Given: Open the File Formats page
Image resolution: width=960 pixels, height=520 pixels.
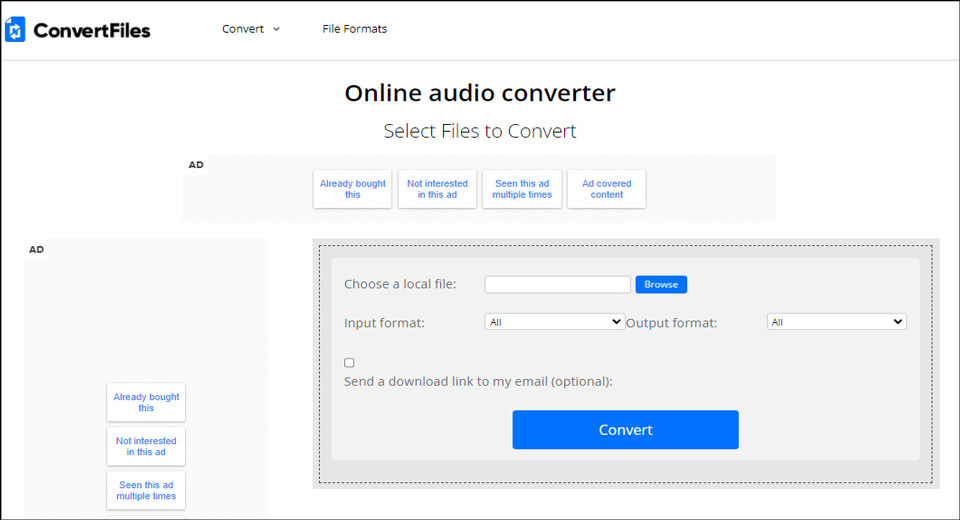Looking at the screenshot, I should pos(354,29).
